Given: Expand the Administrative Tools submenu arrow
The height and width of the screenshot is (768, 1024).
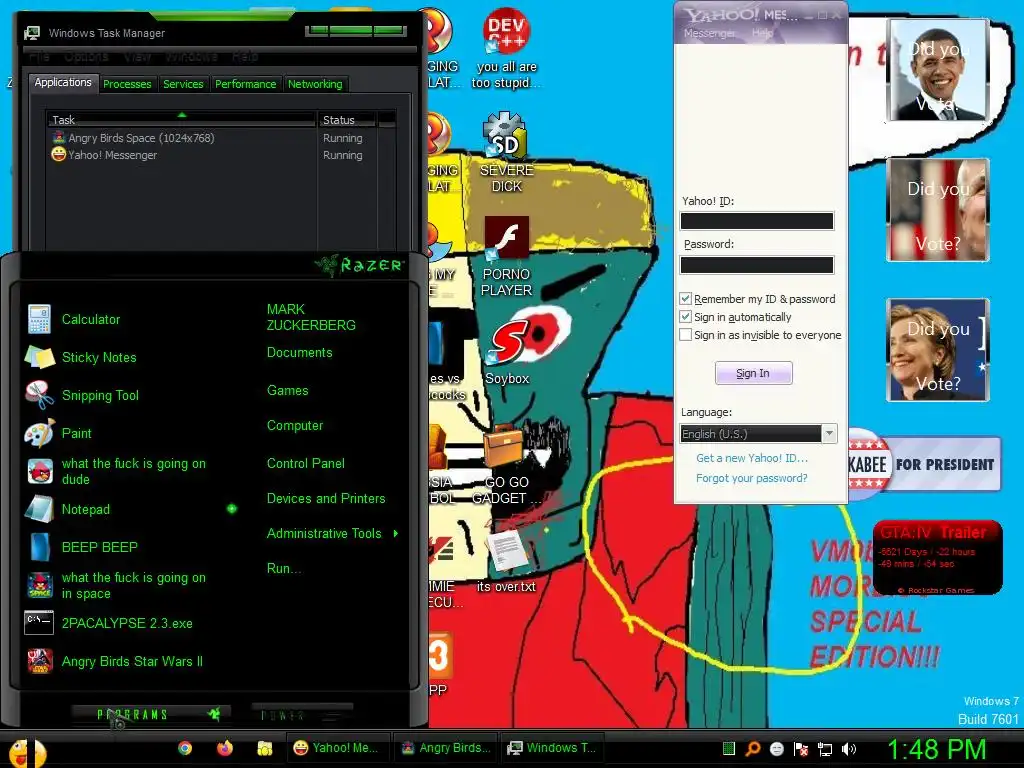Looking at the screenshot, I should pos(396,534).
